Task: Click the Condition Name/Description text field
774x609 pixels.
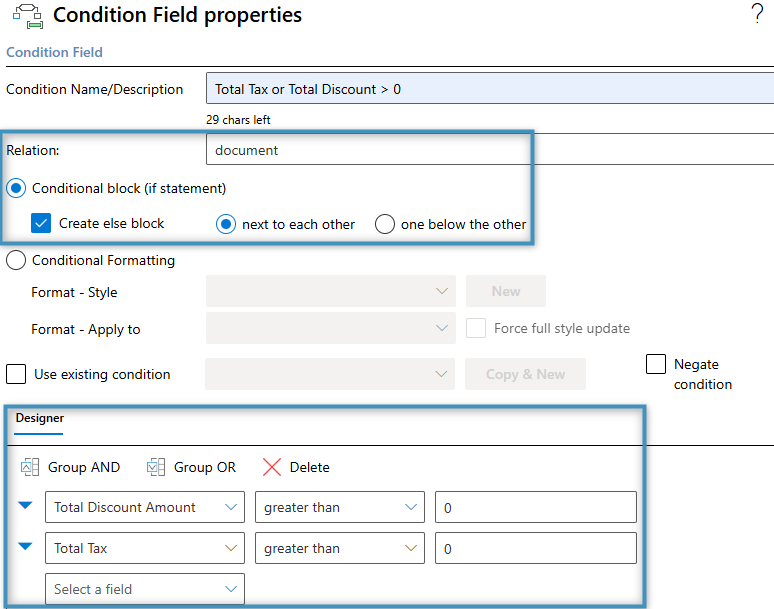Action: point(490,89)
